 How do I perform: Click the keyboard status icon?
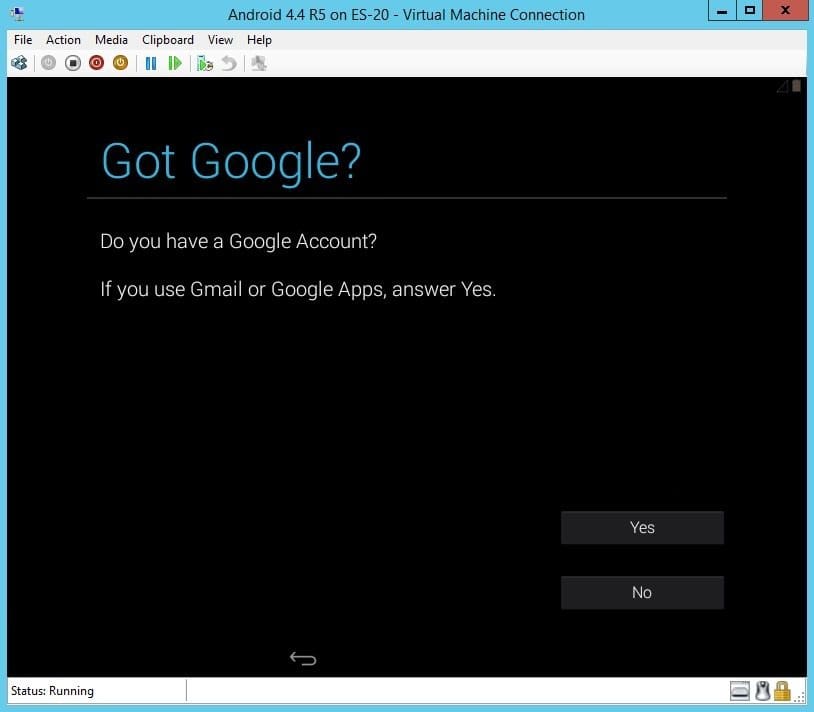(740, 691)
